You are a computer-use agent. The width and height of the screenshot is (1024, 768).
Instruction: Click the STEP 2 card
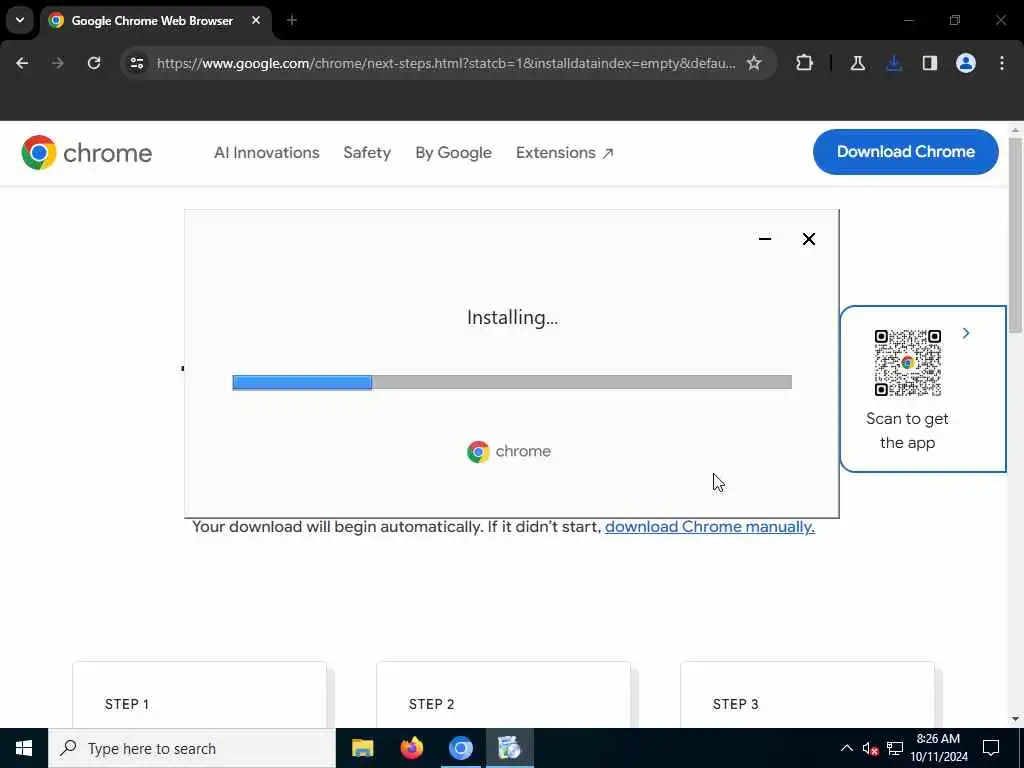point(504,696)
